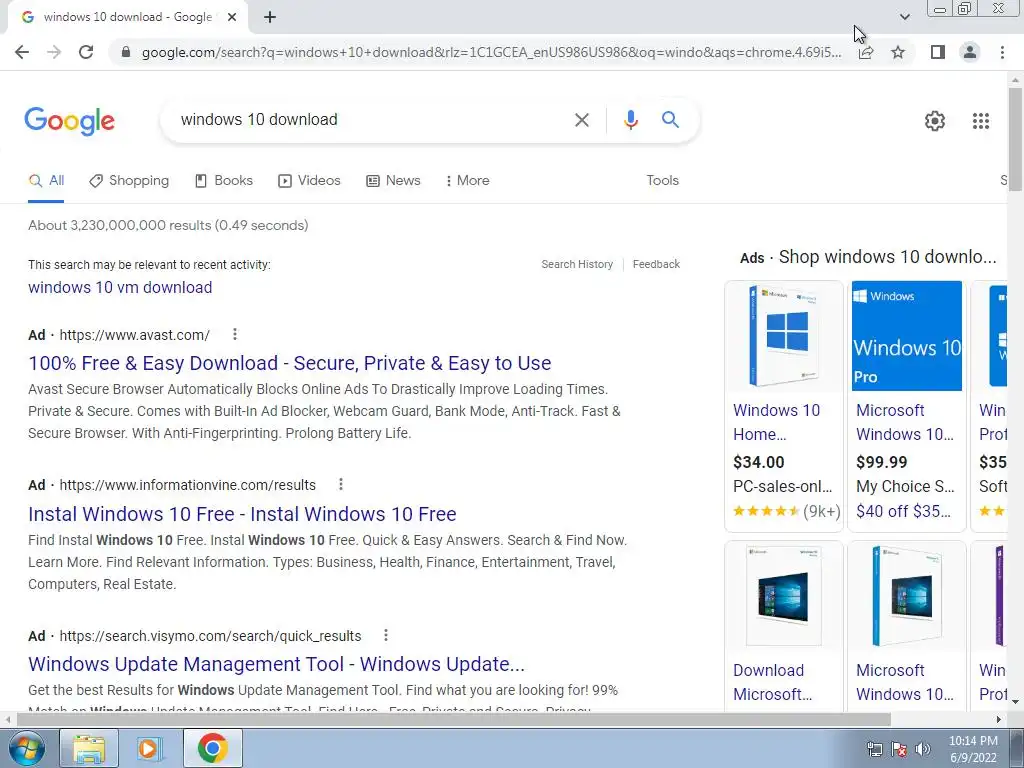
Task: Expand the tab search chevron
Action: tap(904, 17)
